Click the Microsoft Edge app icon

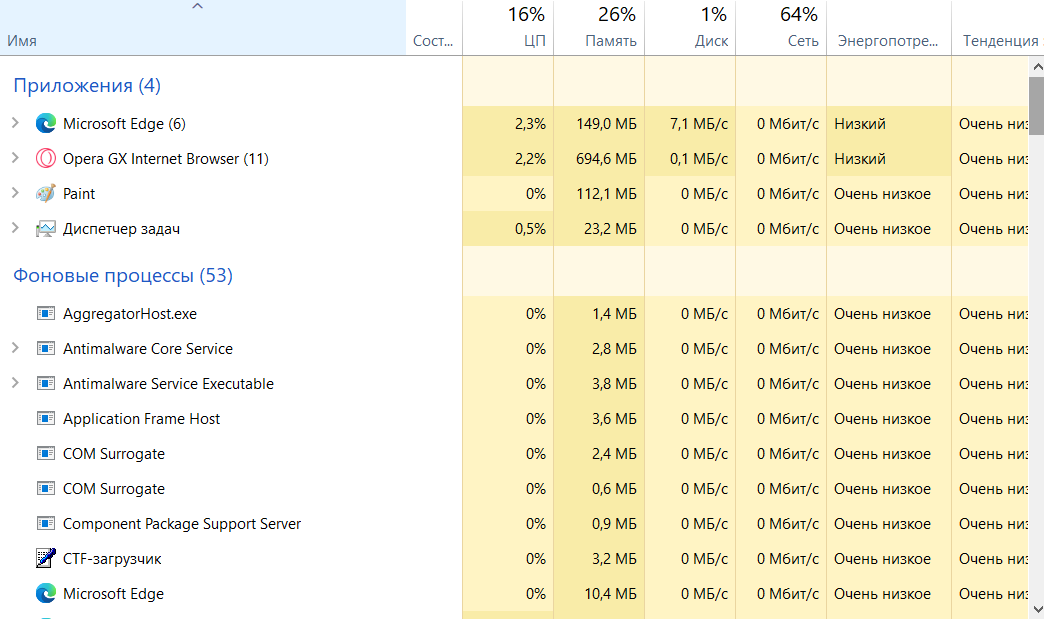pos(45,124)
